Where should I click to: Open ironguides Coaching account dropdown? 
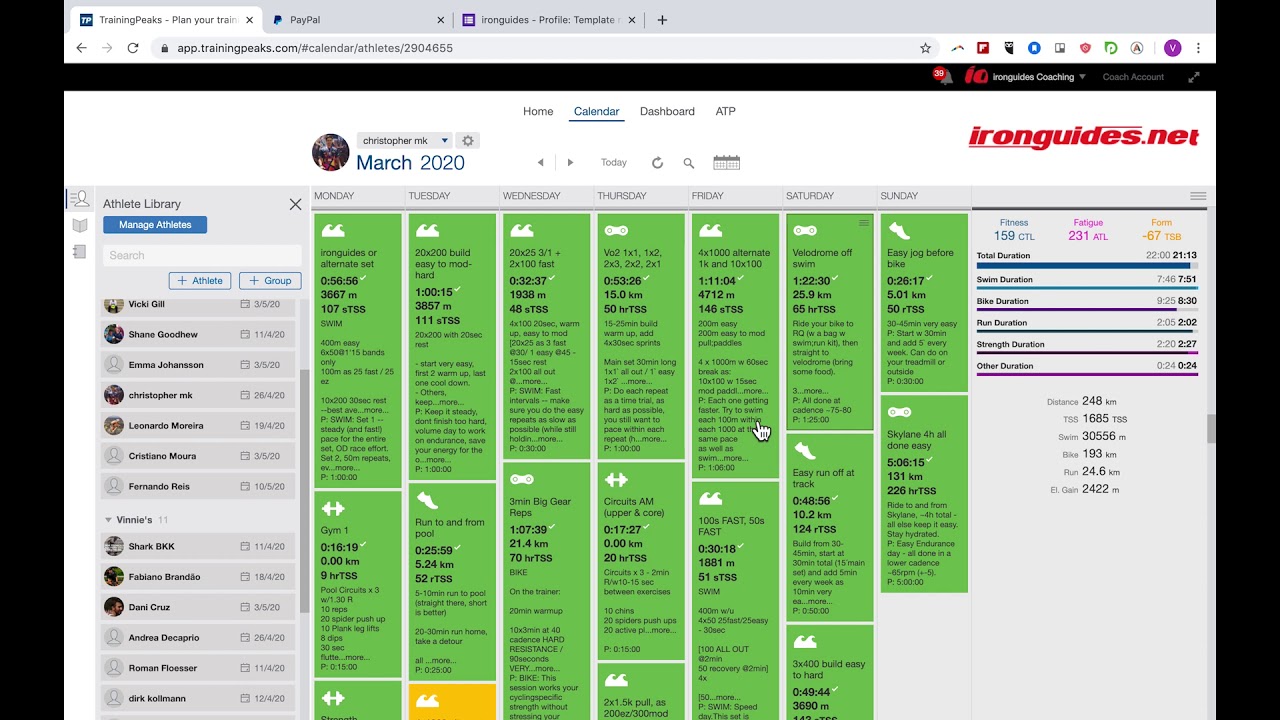(1039, 77)
